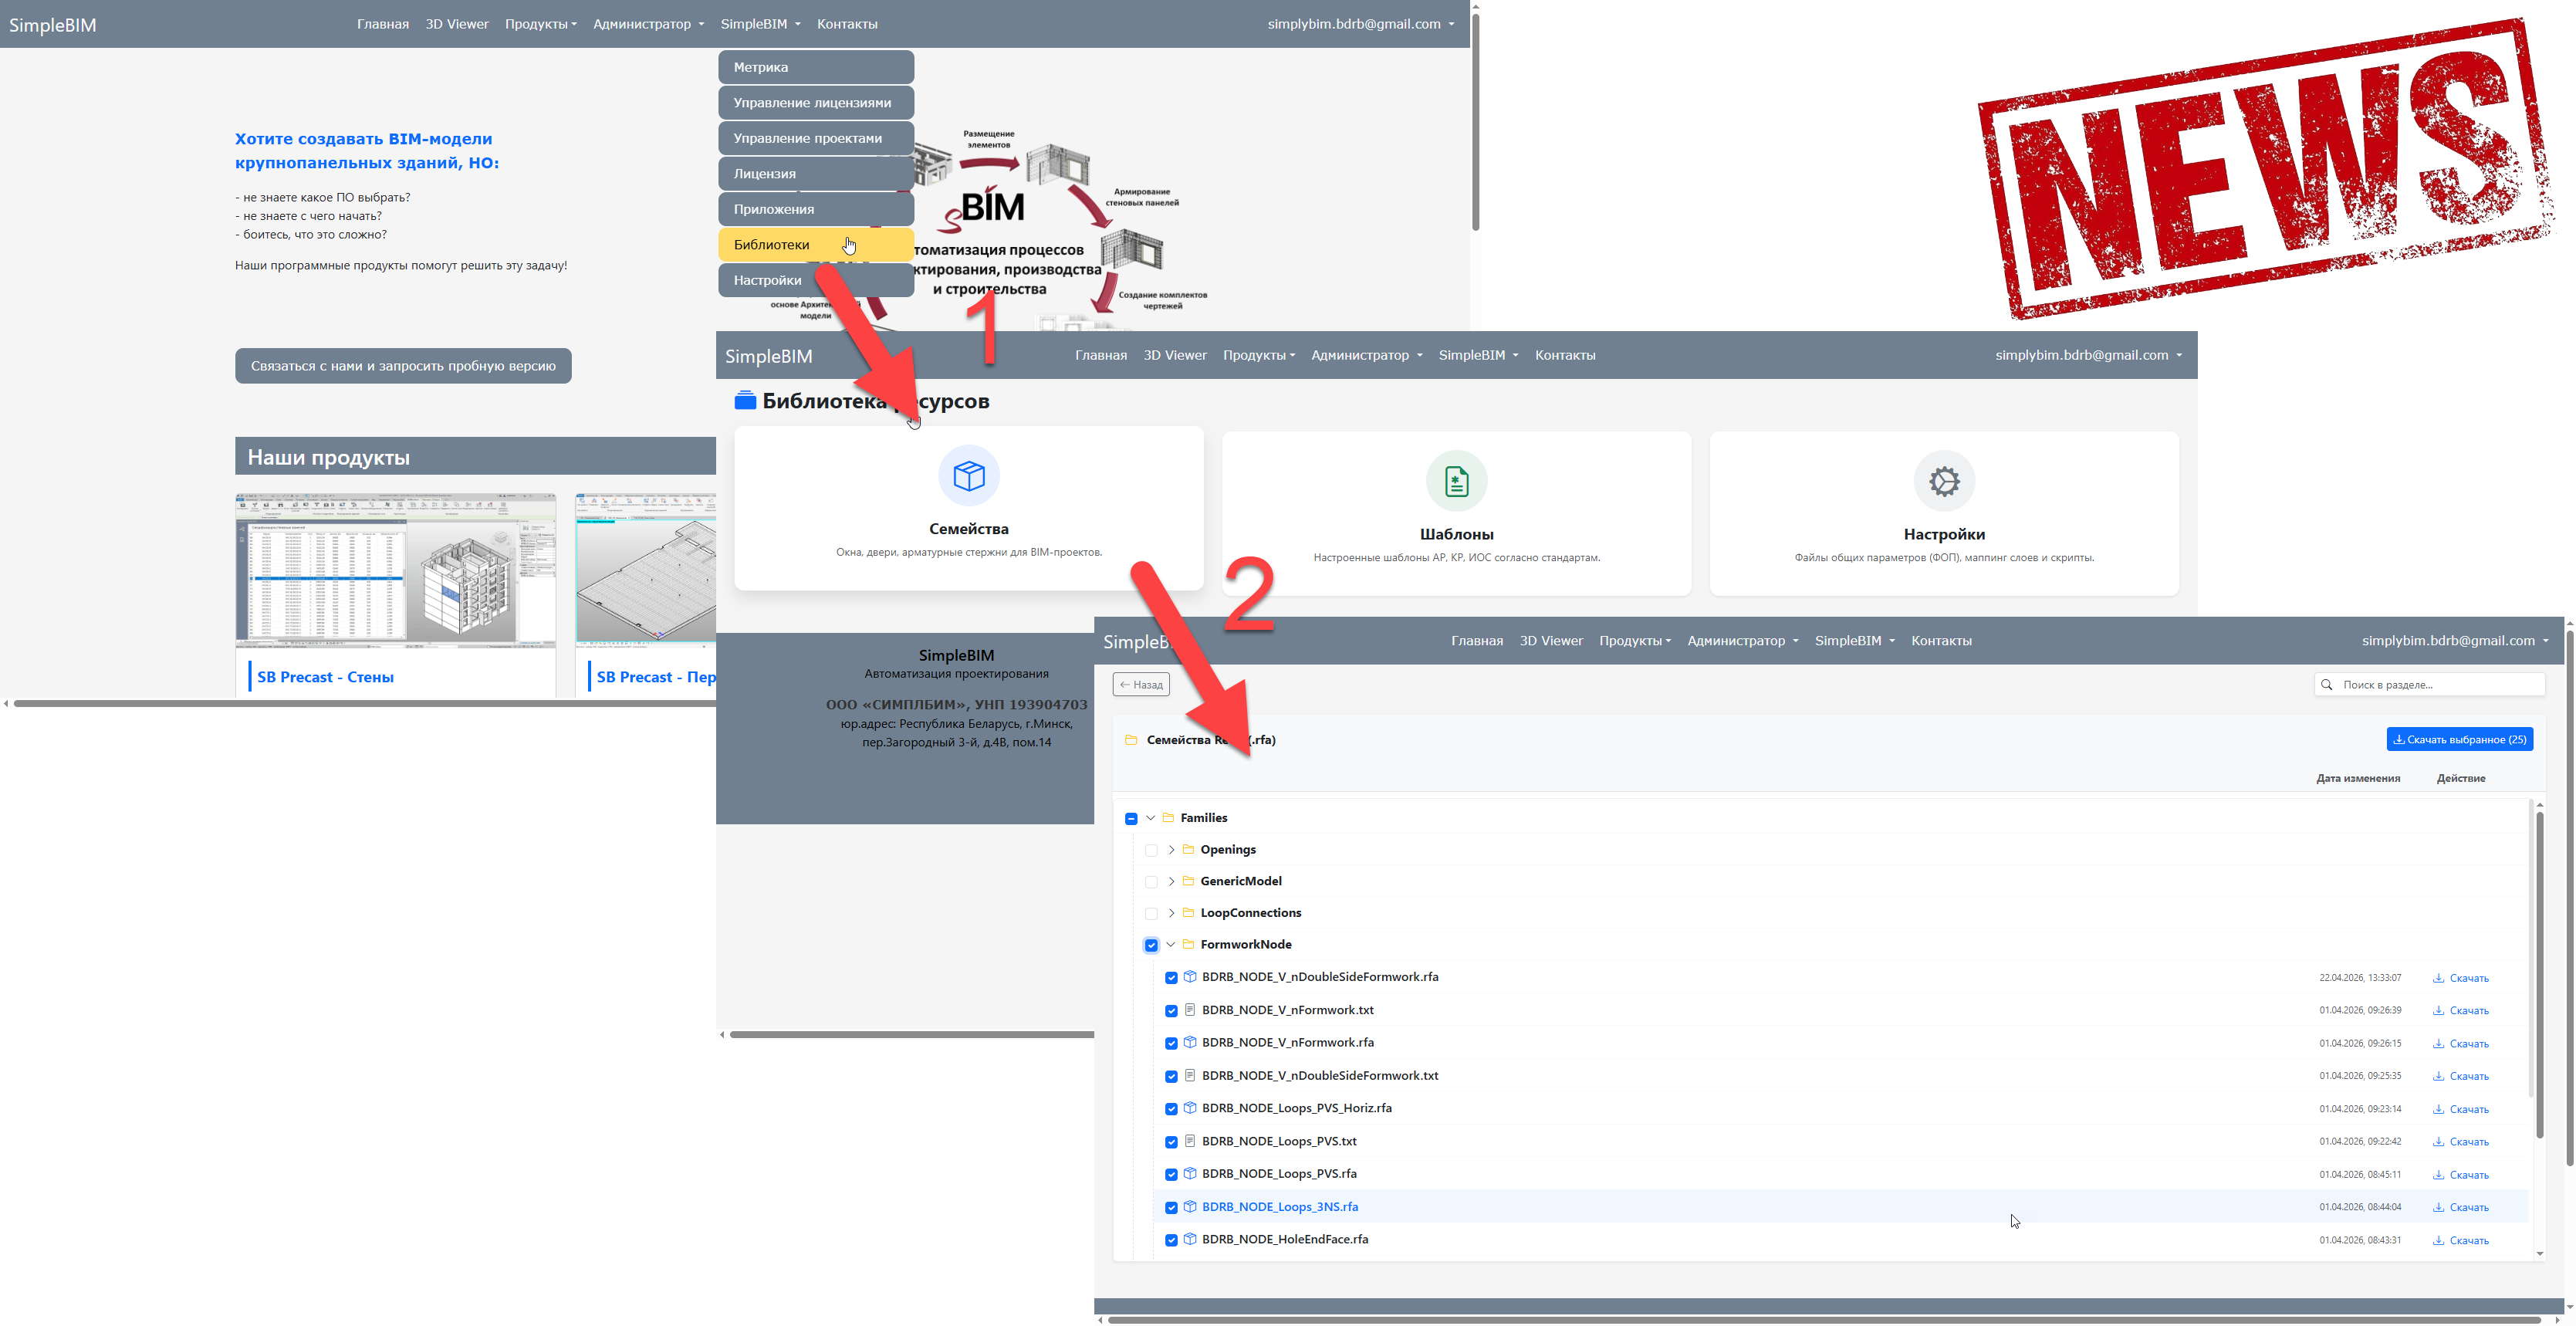Download BDRB_NODE_V_nFormwork.txt via Скачать link
This screenshot has height=1326, width=2576.
(2461, 1011)
